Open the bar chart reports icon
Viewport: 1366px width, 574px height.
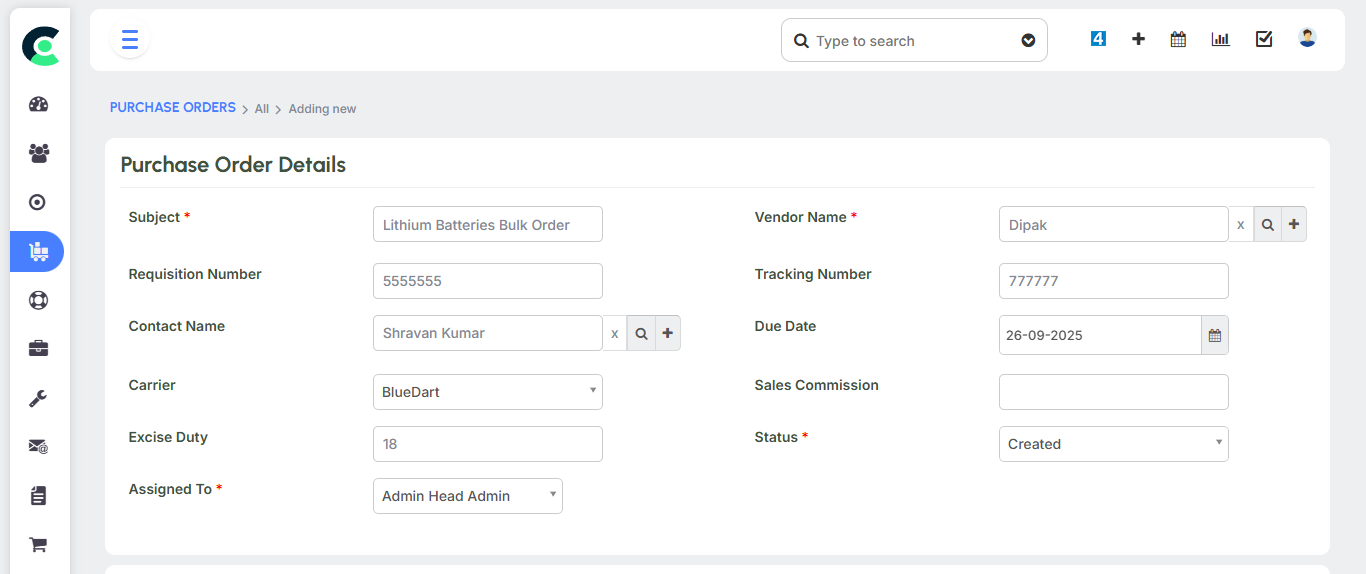(1220, 39)
